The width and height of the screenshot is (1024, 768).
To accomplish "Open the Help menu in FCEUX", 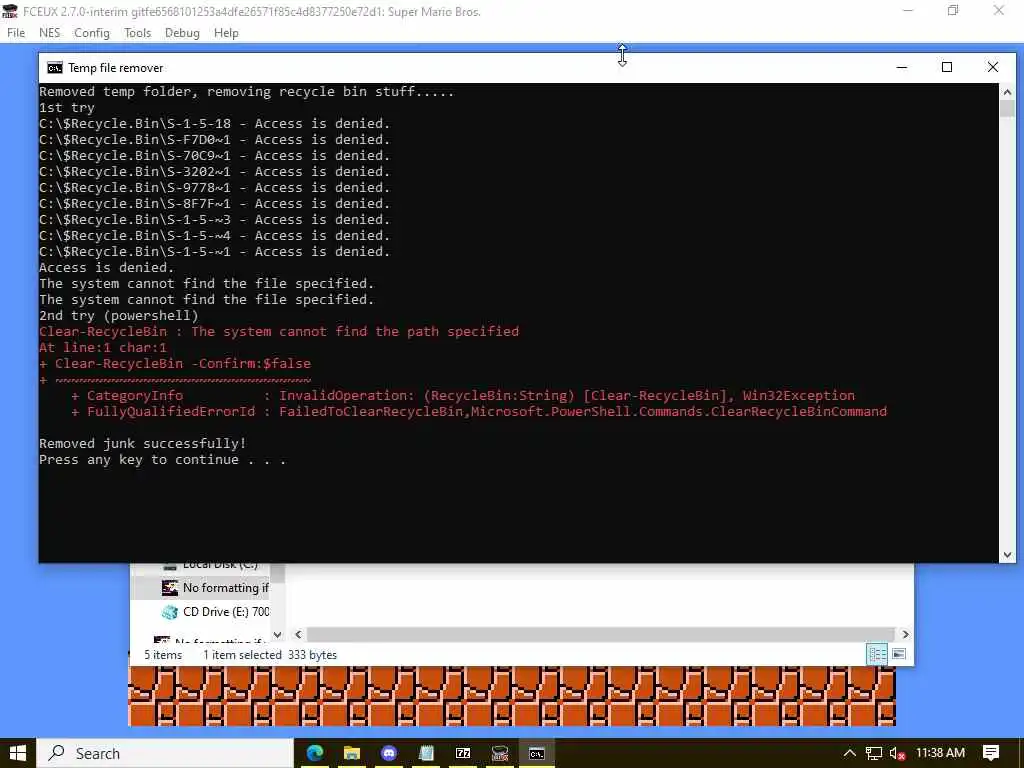I will click(226, 33).
